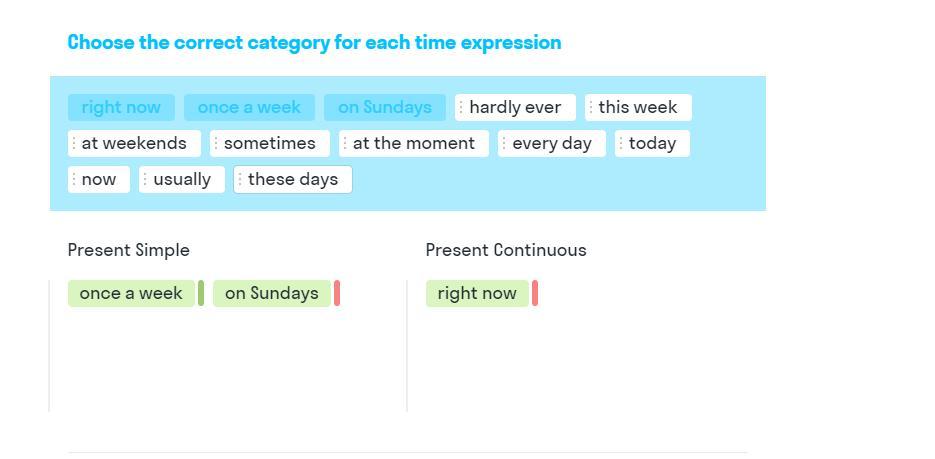Click the red bar beside placed 'on Sundays'
Image resolution: width=935 pixels, height=459 pixels.
[x=337, y=293]
